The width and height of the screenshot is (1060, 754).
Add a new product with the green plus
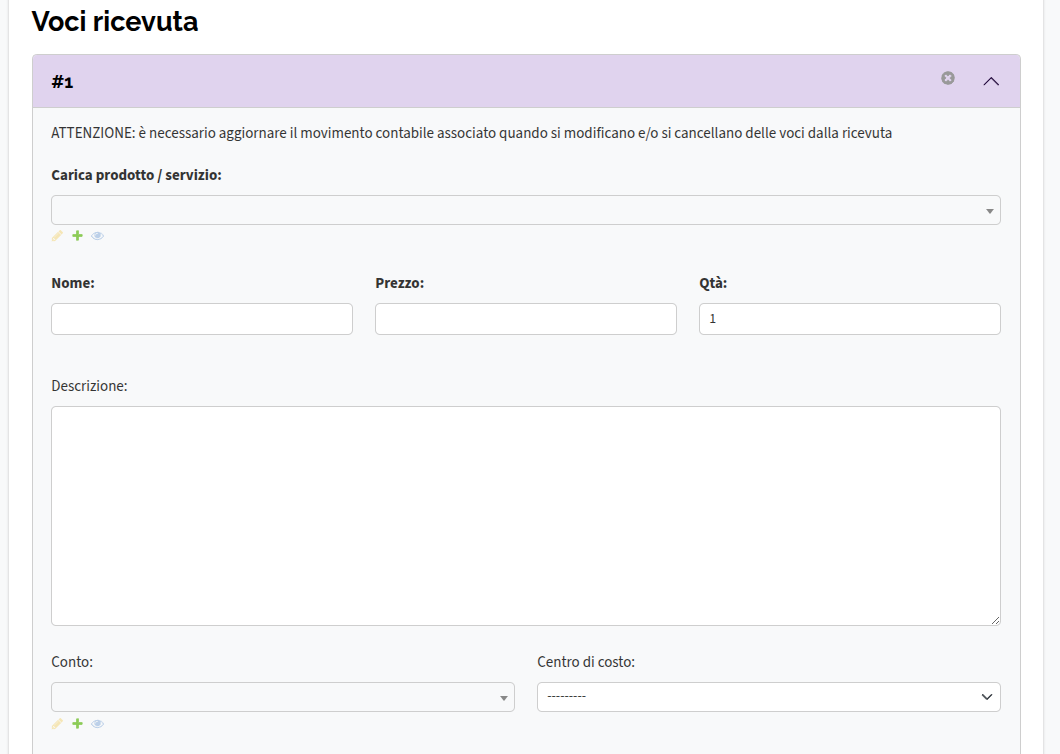coord(78,236)
